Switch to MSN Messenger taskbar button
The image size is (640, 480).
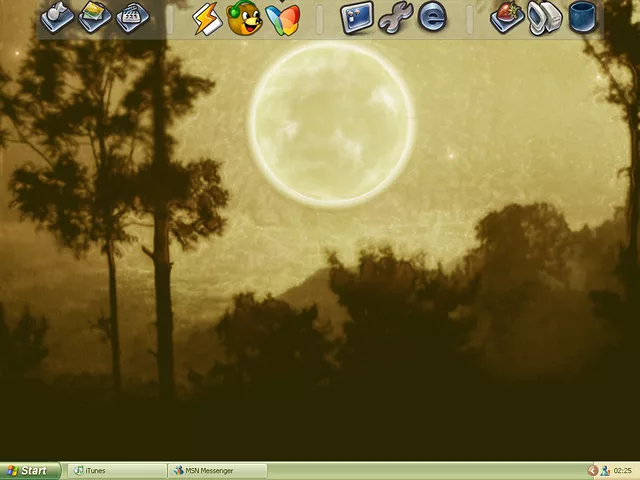pyautogui.click(x=218, y=470)
